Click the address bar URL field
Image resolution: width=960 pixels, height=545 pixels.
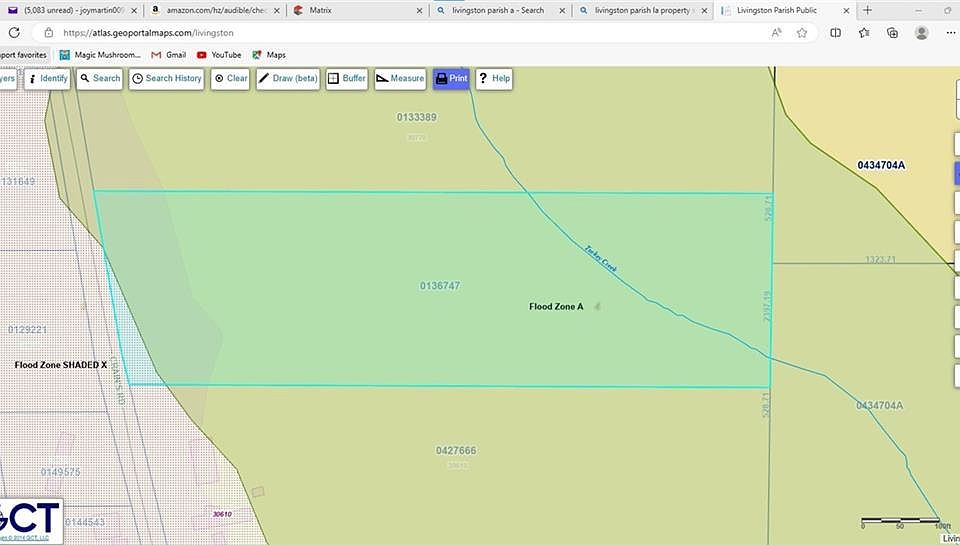point(400,32)
